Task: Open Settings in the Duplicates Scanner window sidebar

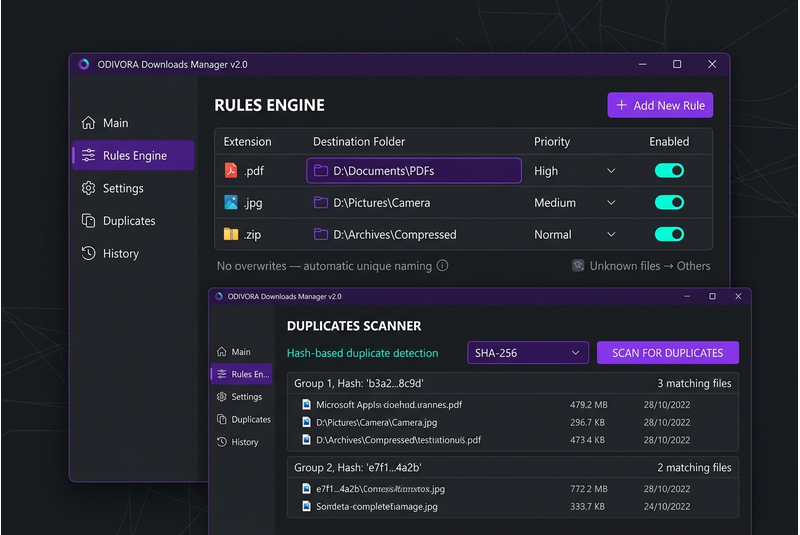Action: click(239, 396)
